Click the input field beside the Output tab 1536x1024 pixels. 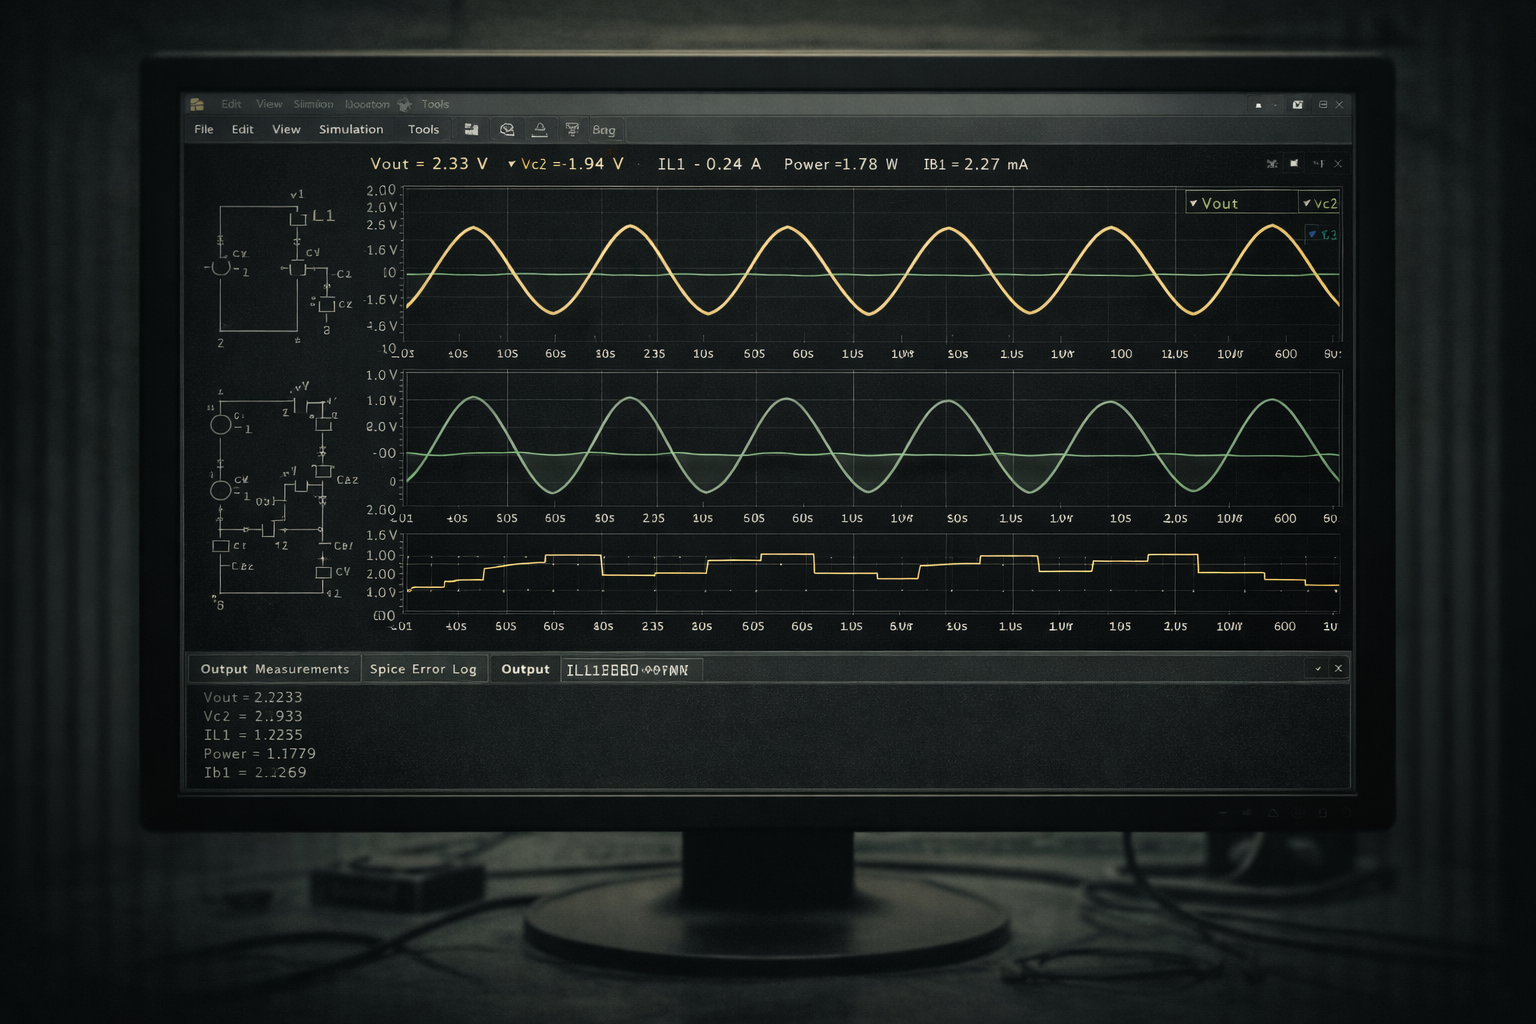tap(630, 670)
